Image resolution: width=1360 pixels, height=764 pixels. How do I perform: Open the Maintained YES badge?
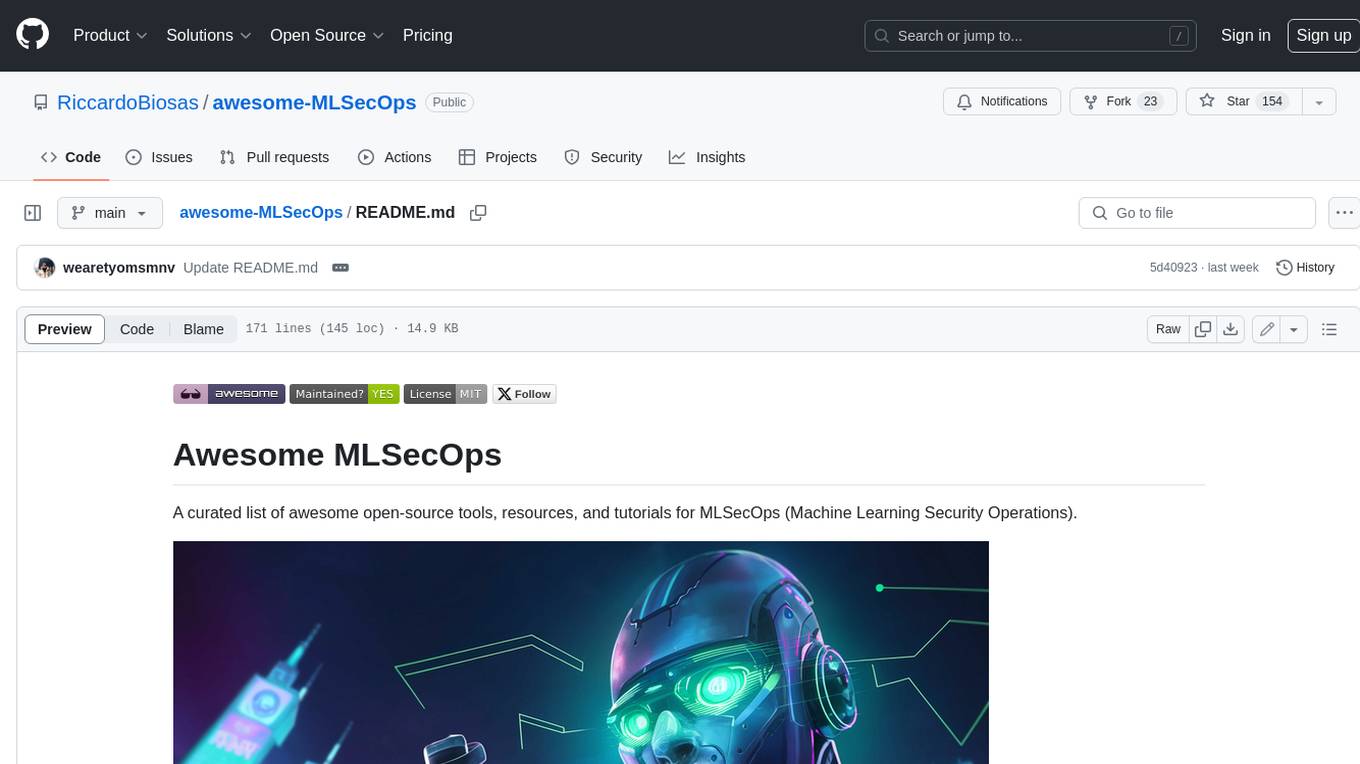point(344,394)
